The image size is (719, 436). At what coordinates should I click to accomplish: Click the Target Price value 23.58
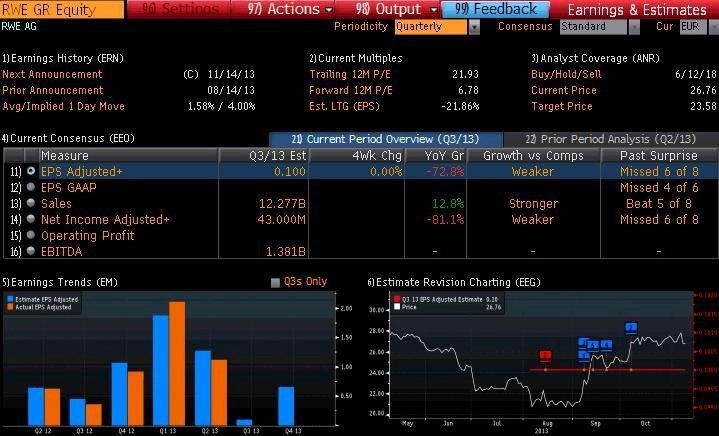(703, 106)
